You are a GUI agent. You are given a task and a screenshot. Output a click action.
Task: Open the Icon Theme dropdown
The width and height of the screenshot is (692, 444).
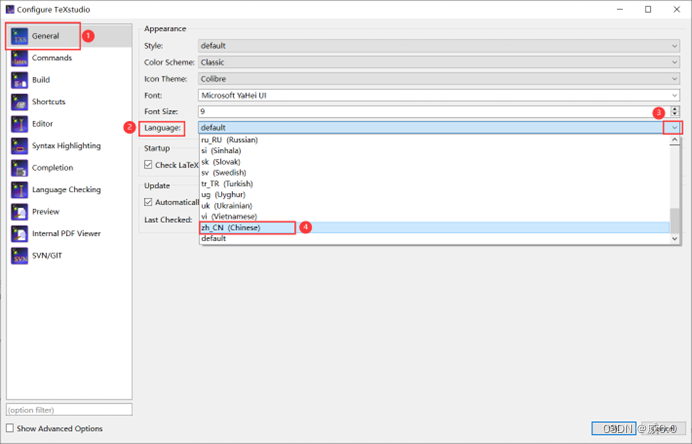click(x=439, y=79)
